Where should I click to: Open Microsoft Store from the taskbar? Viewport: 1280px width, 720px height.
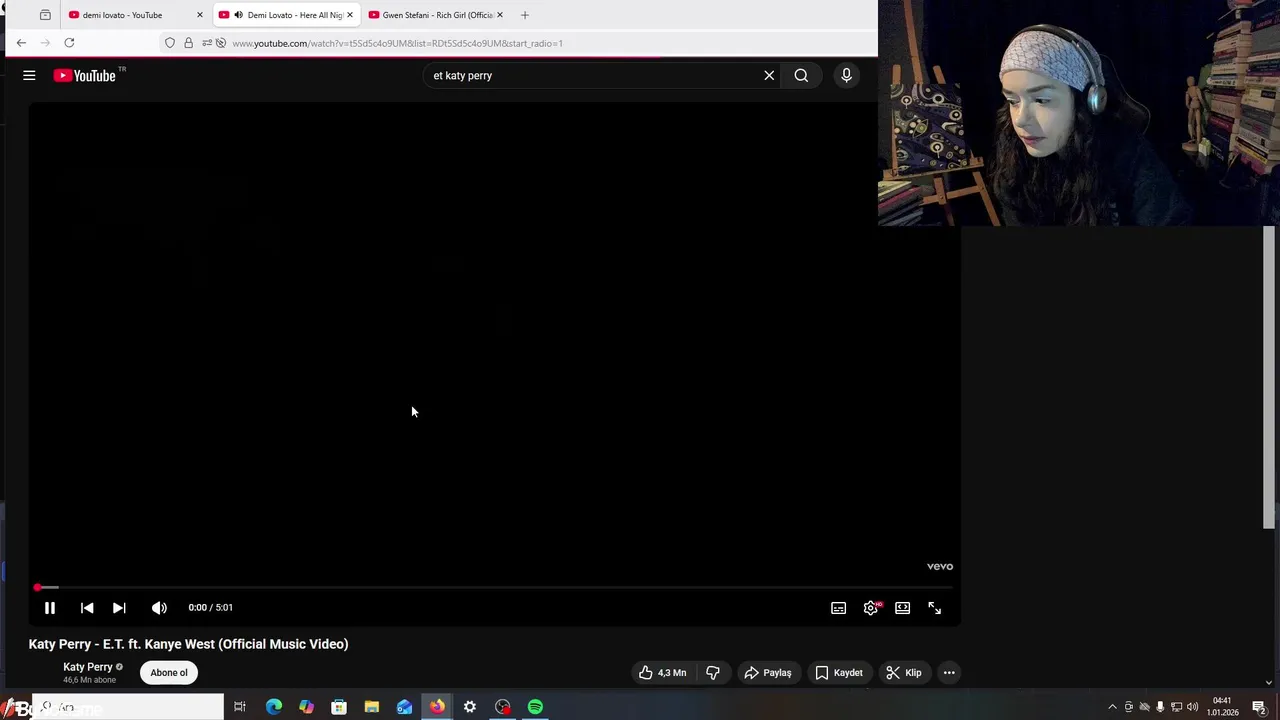[x=339, y=707]
